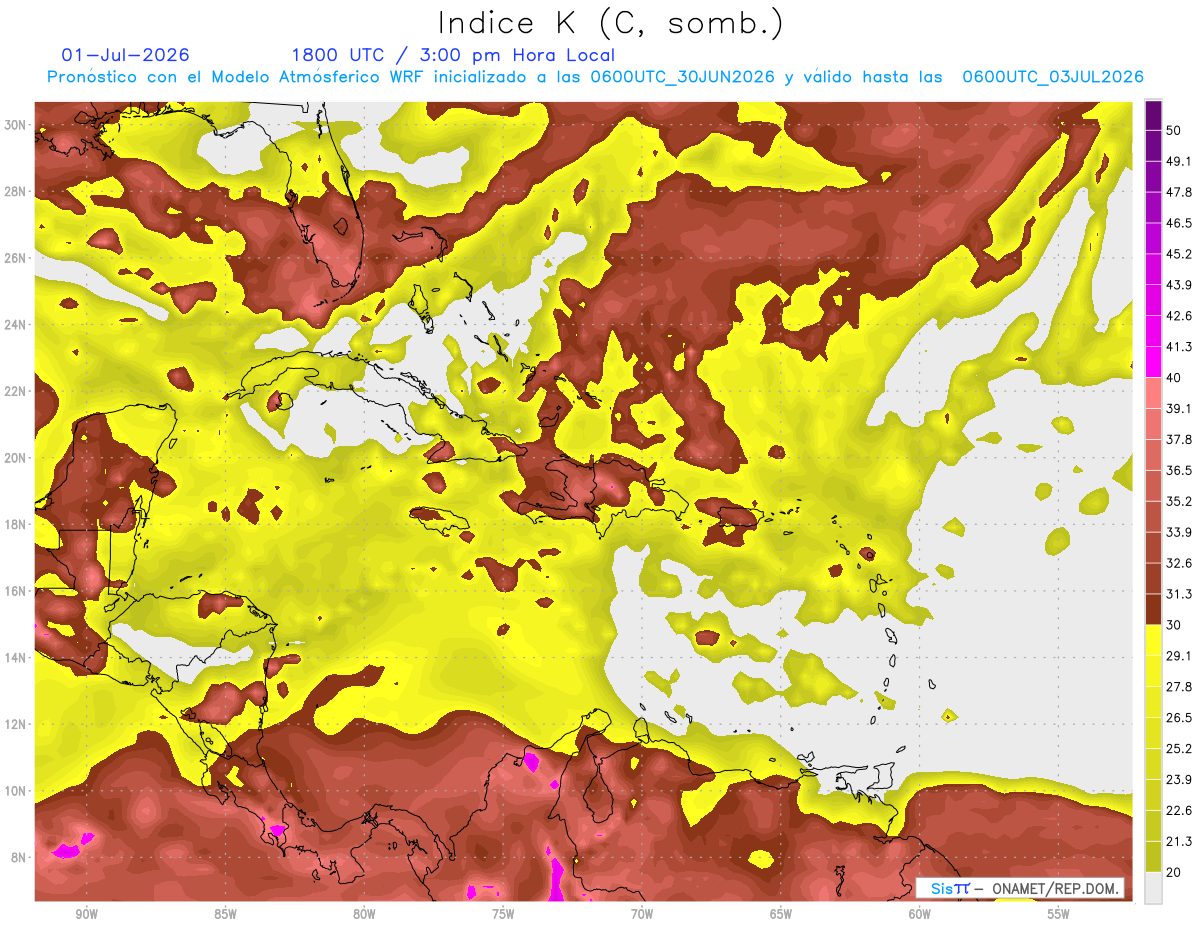Click "1800 UTC / 3:00 pm Hora Local"
Screen dimensions: 1200x927
(x=453, y=55)
